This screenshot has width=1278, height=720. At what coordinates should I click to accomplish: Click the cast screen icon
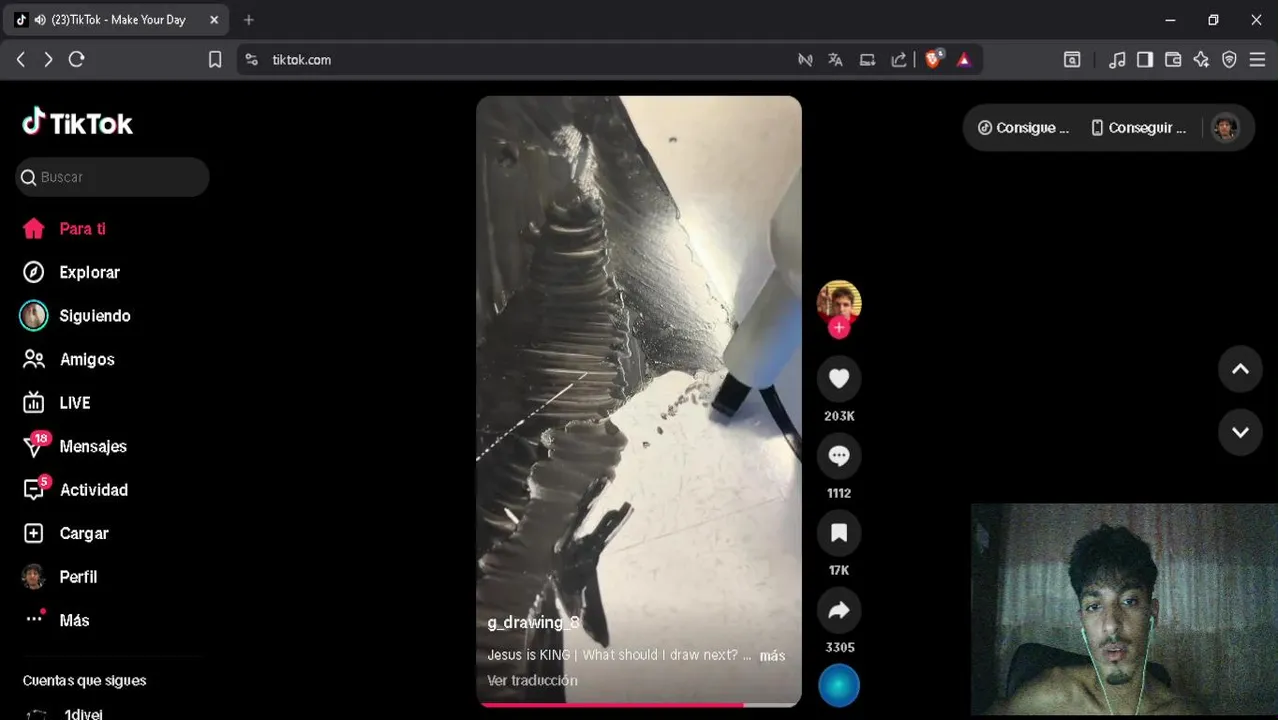pos(867,60)
